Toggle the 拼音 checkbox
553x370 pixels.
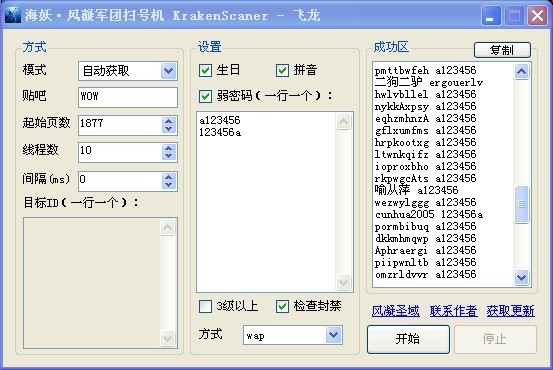[x=282, y=70]
